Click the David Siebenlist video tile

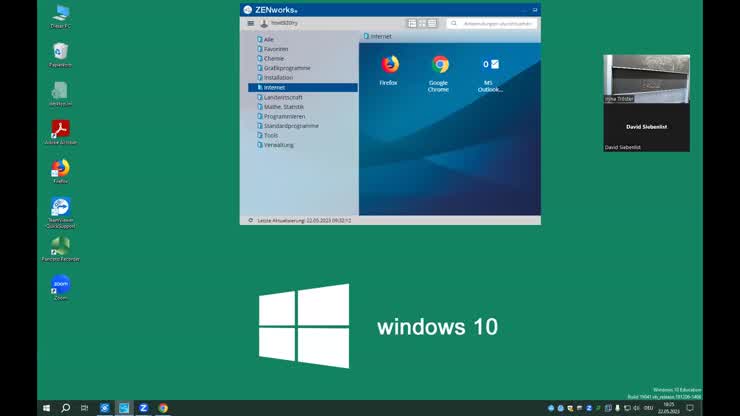click(x=647, y=127)
